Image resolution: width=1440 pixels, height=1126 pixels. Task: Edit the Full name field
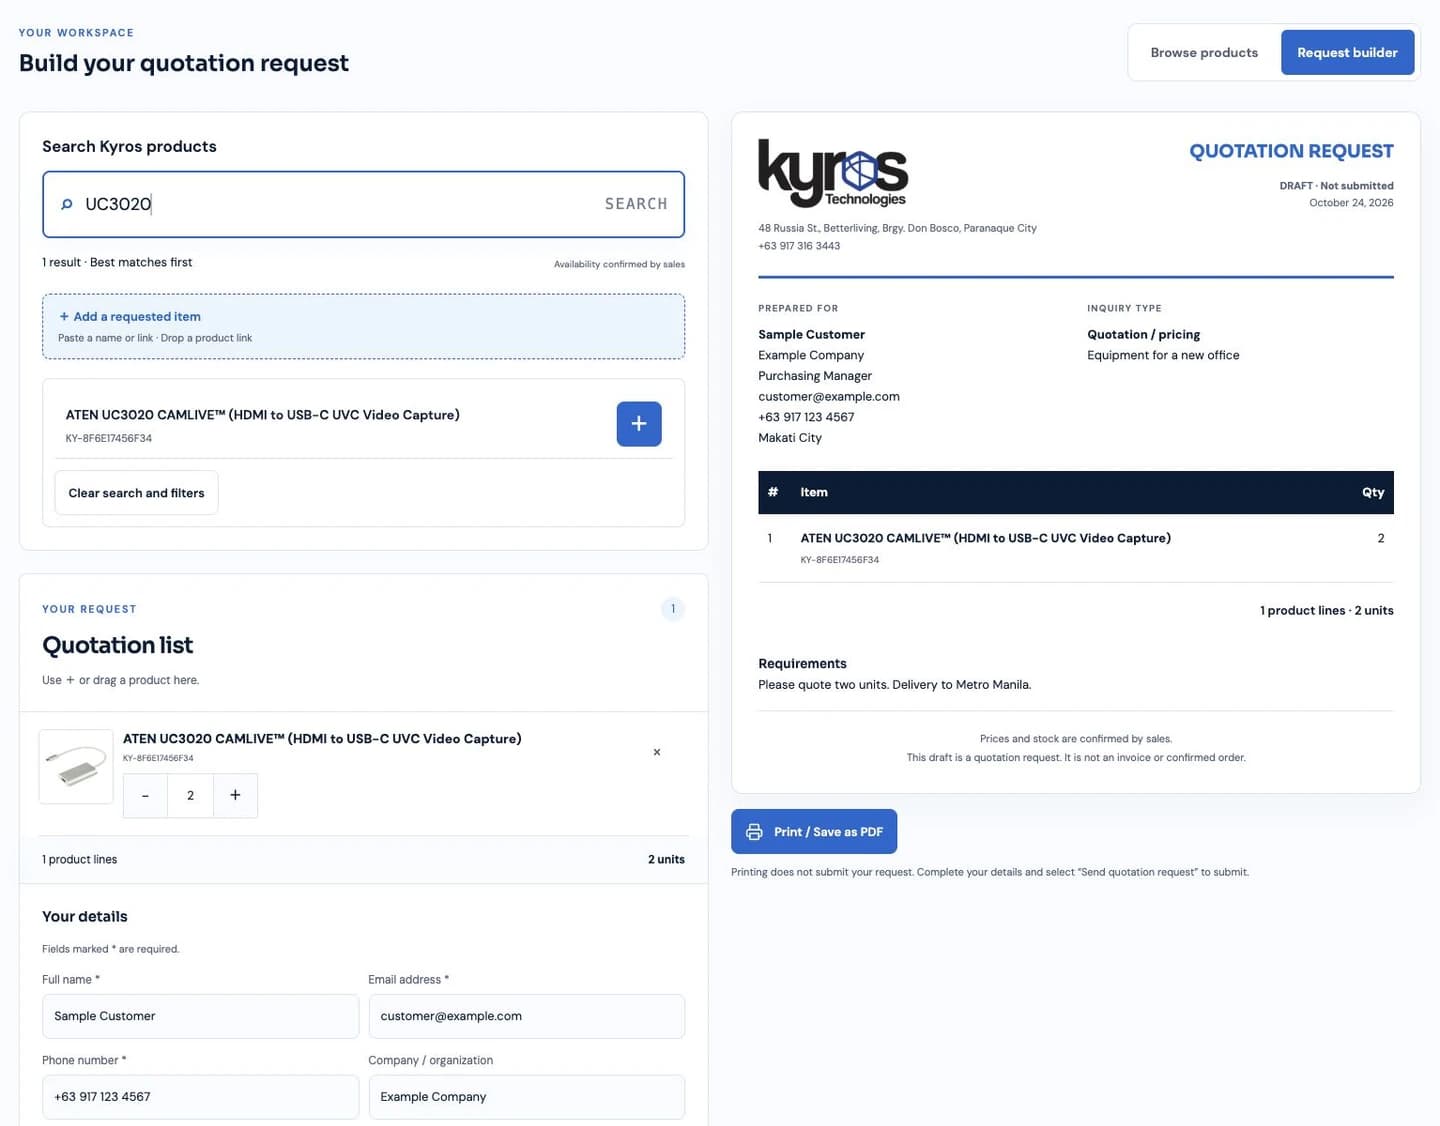click(x=200, y=1016)
